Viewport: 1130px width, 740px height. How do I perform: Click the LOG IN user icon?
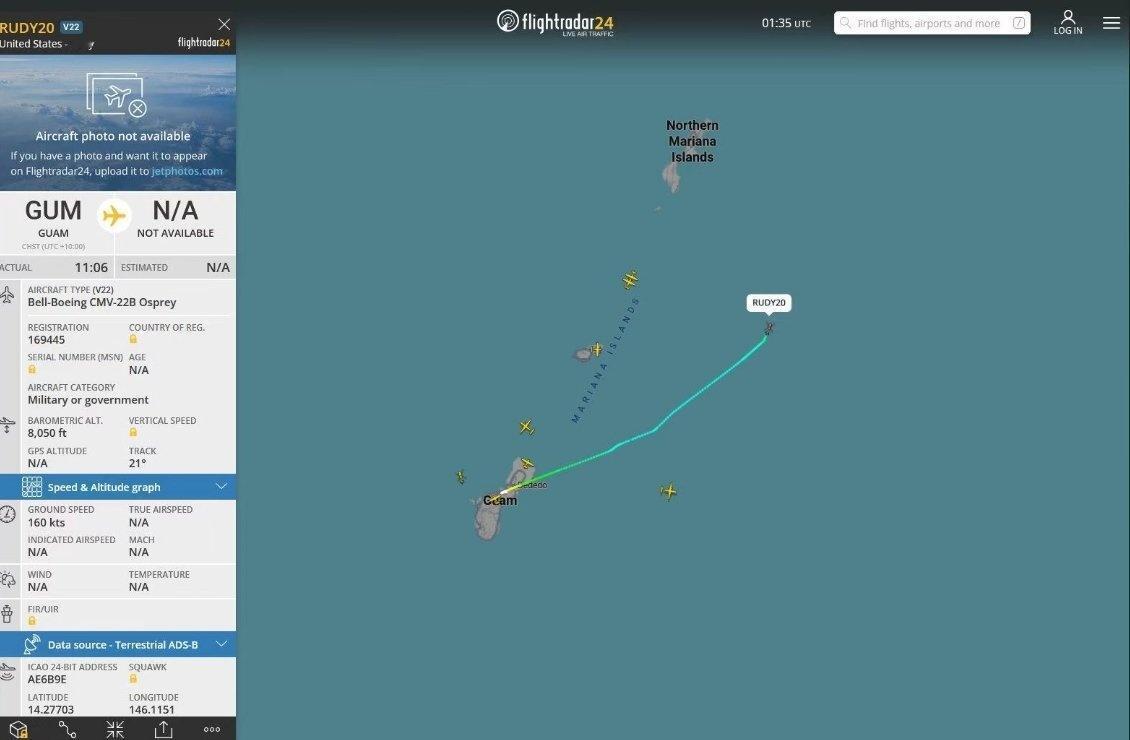coord(1068,22)
